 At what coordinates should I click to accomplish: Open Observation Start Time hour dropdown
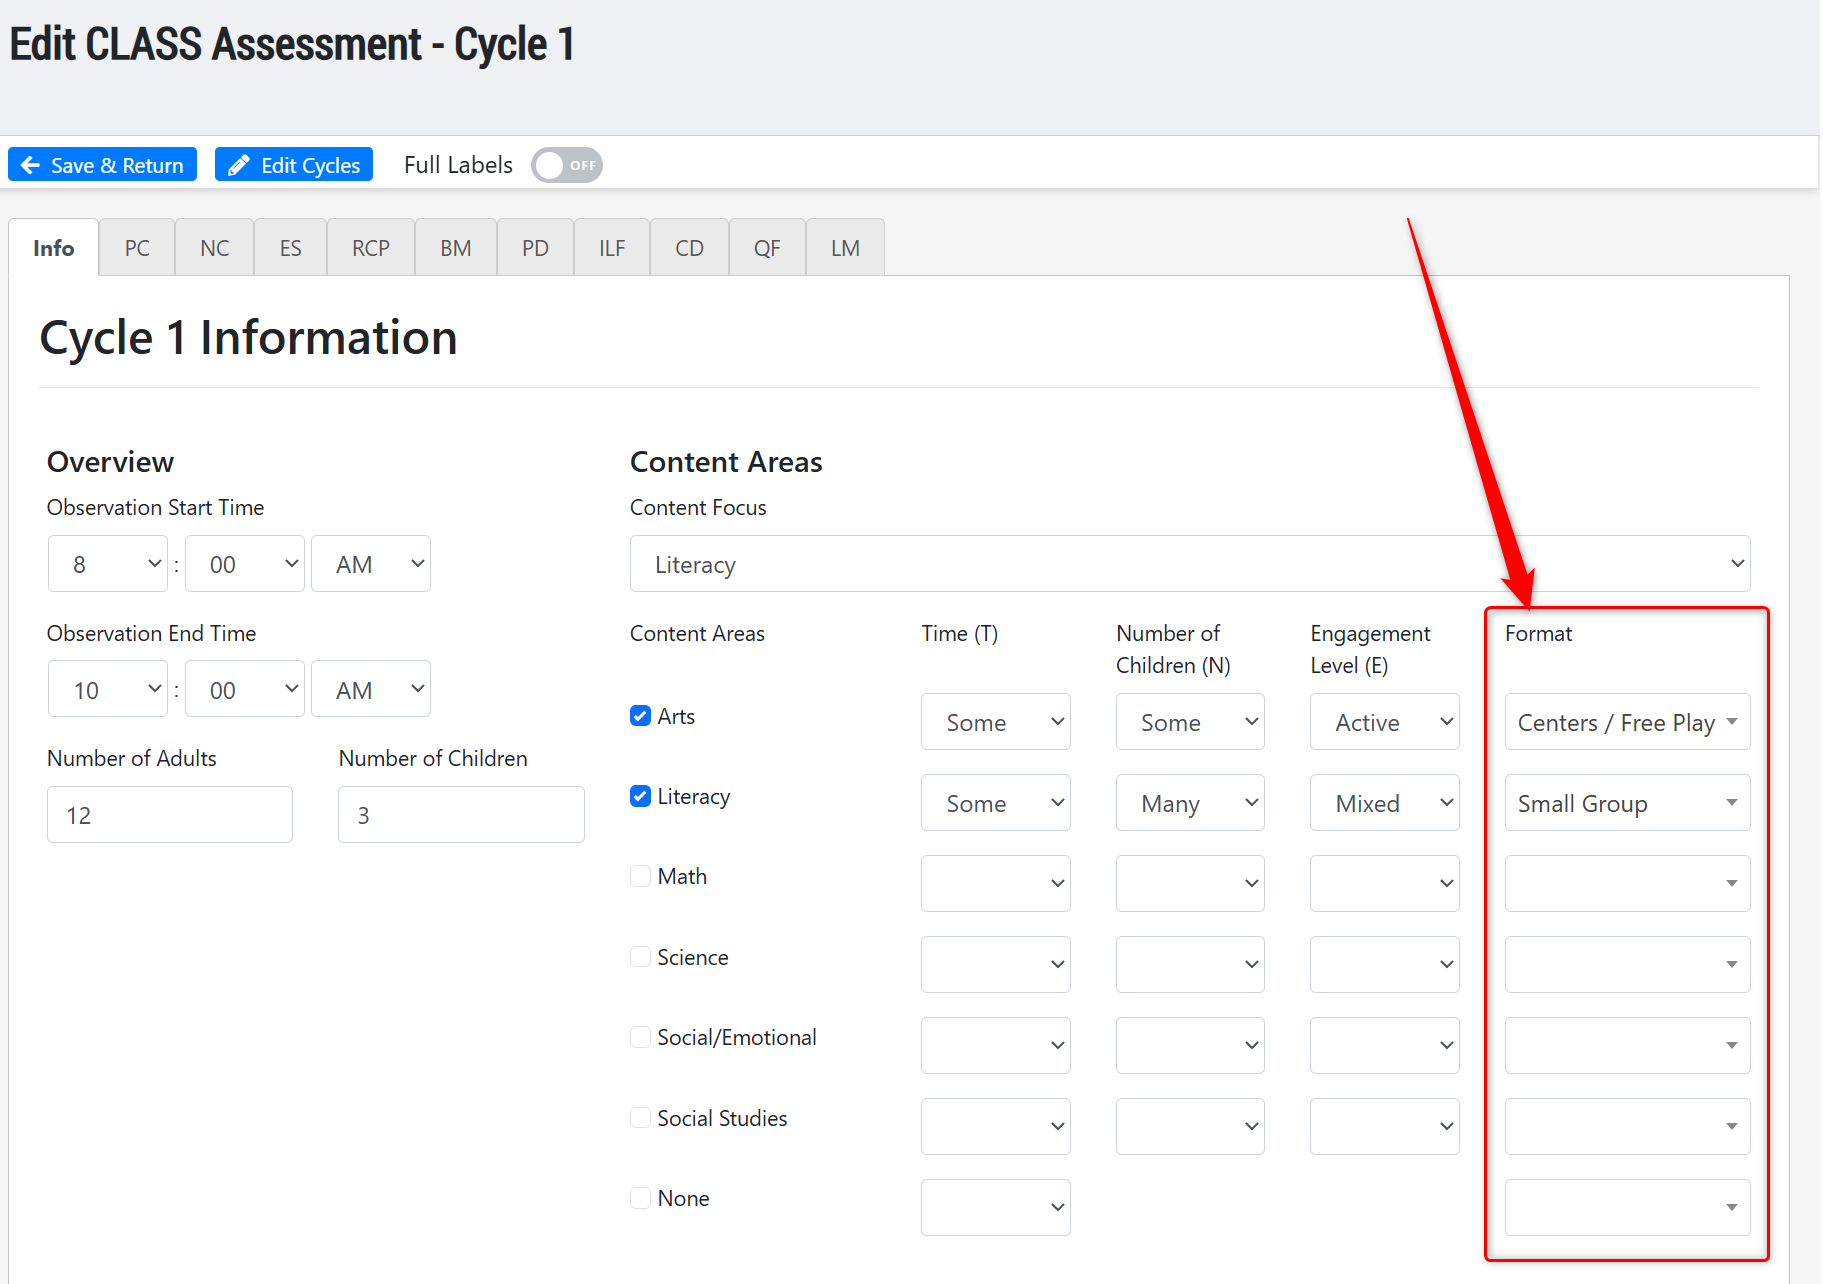pyautogui.click(x=108, y=564)
